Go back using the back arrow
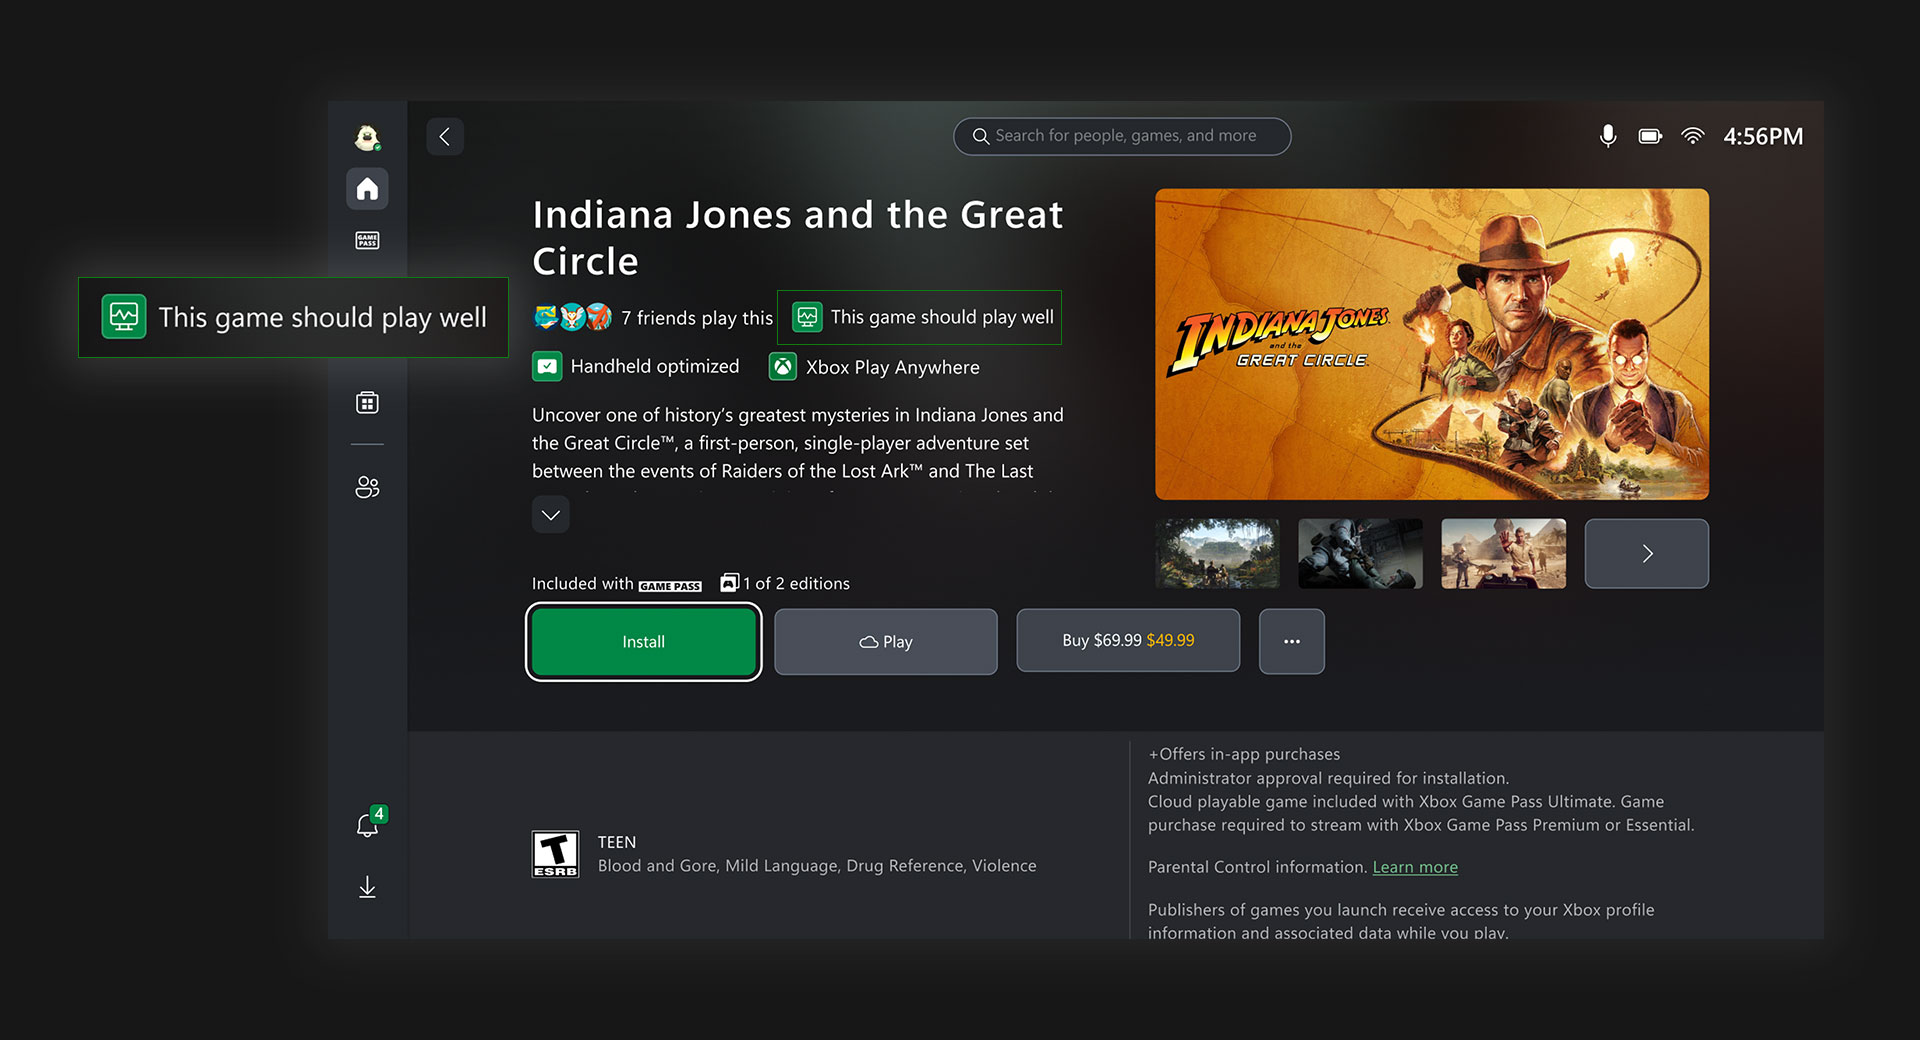The width and height of the screenshot is (1920, 1040). click(445, 136)
